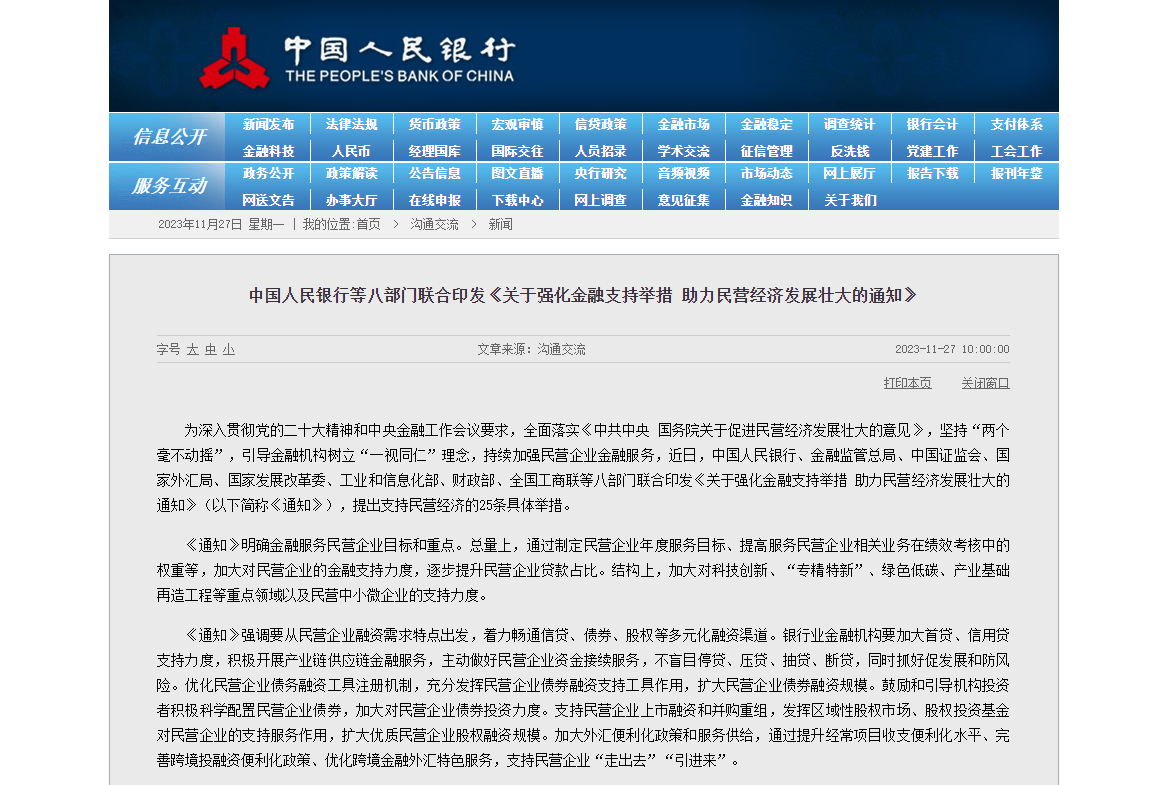Open 国际交往 page
This screenshot has width=1168, height=785.
click(x=517, y=151)
